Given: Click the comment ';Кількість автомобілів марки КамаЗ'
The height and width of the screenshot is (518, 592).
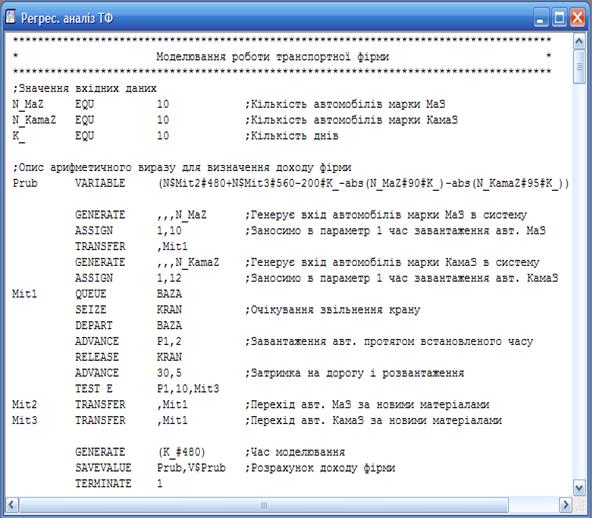Looking at the screenshot, I should [352, 120].
